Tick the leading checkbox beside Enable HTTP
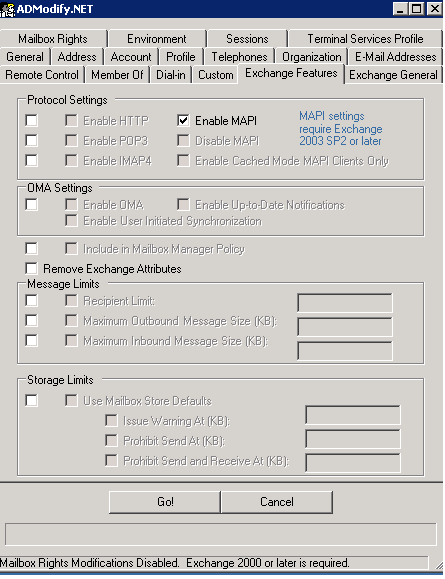This screenshot has height=579, width=445. 31,120
